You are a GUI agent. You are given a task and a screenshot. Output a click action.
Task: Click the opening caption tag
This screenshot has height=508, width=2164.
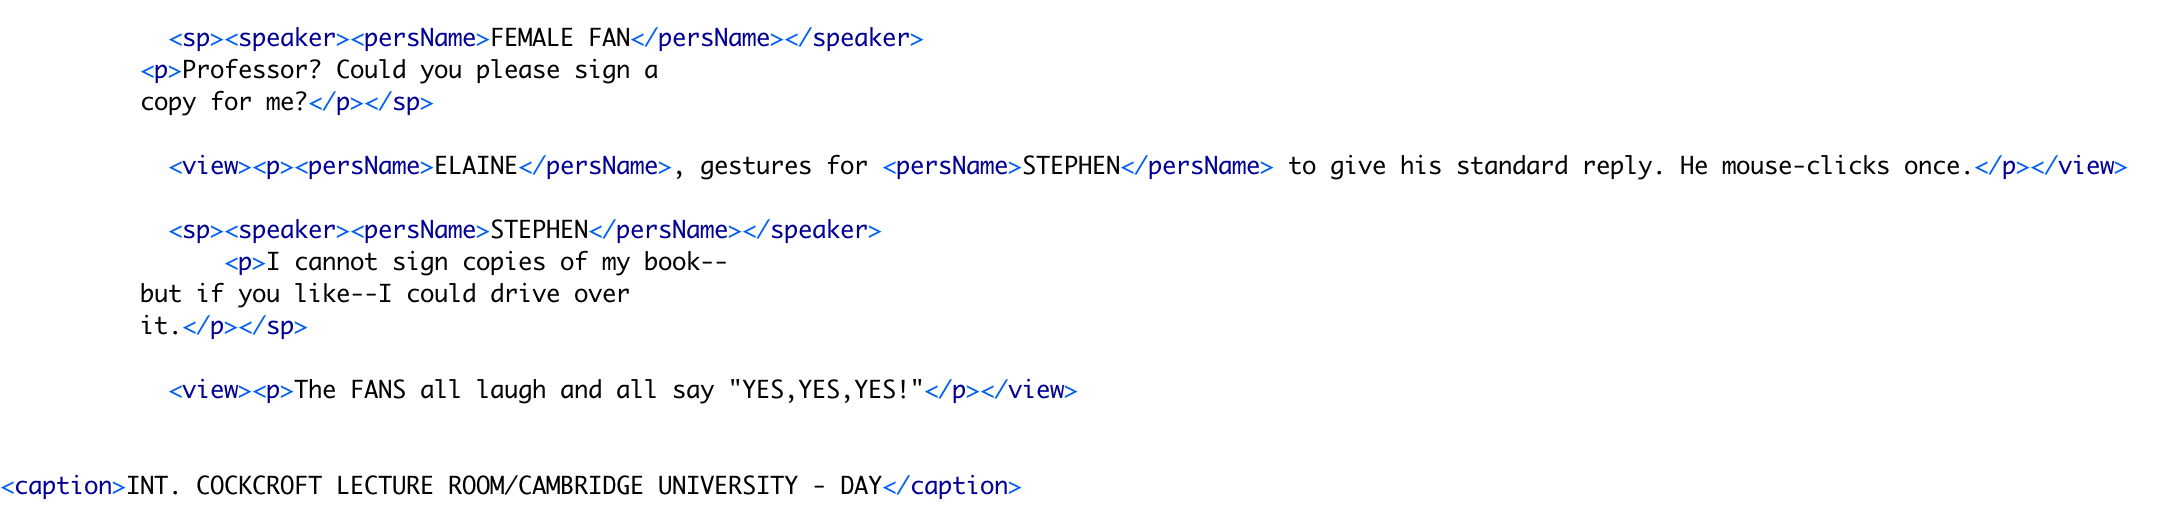click(63, 486)
